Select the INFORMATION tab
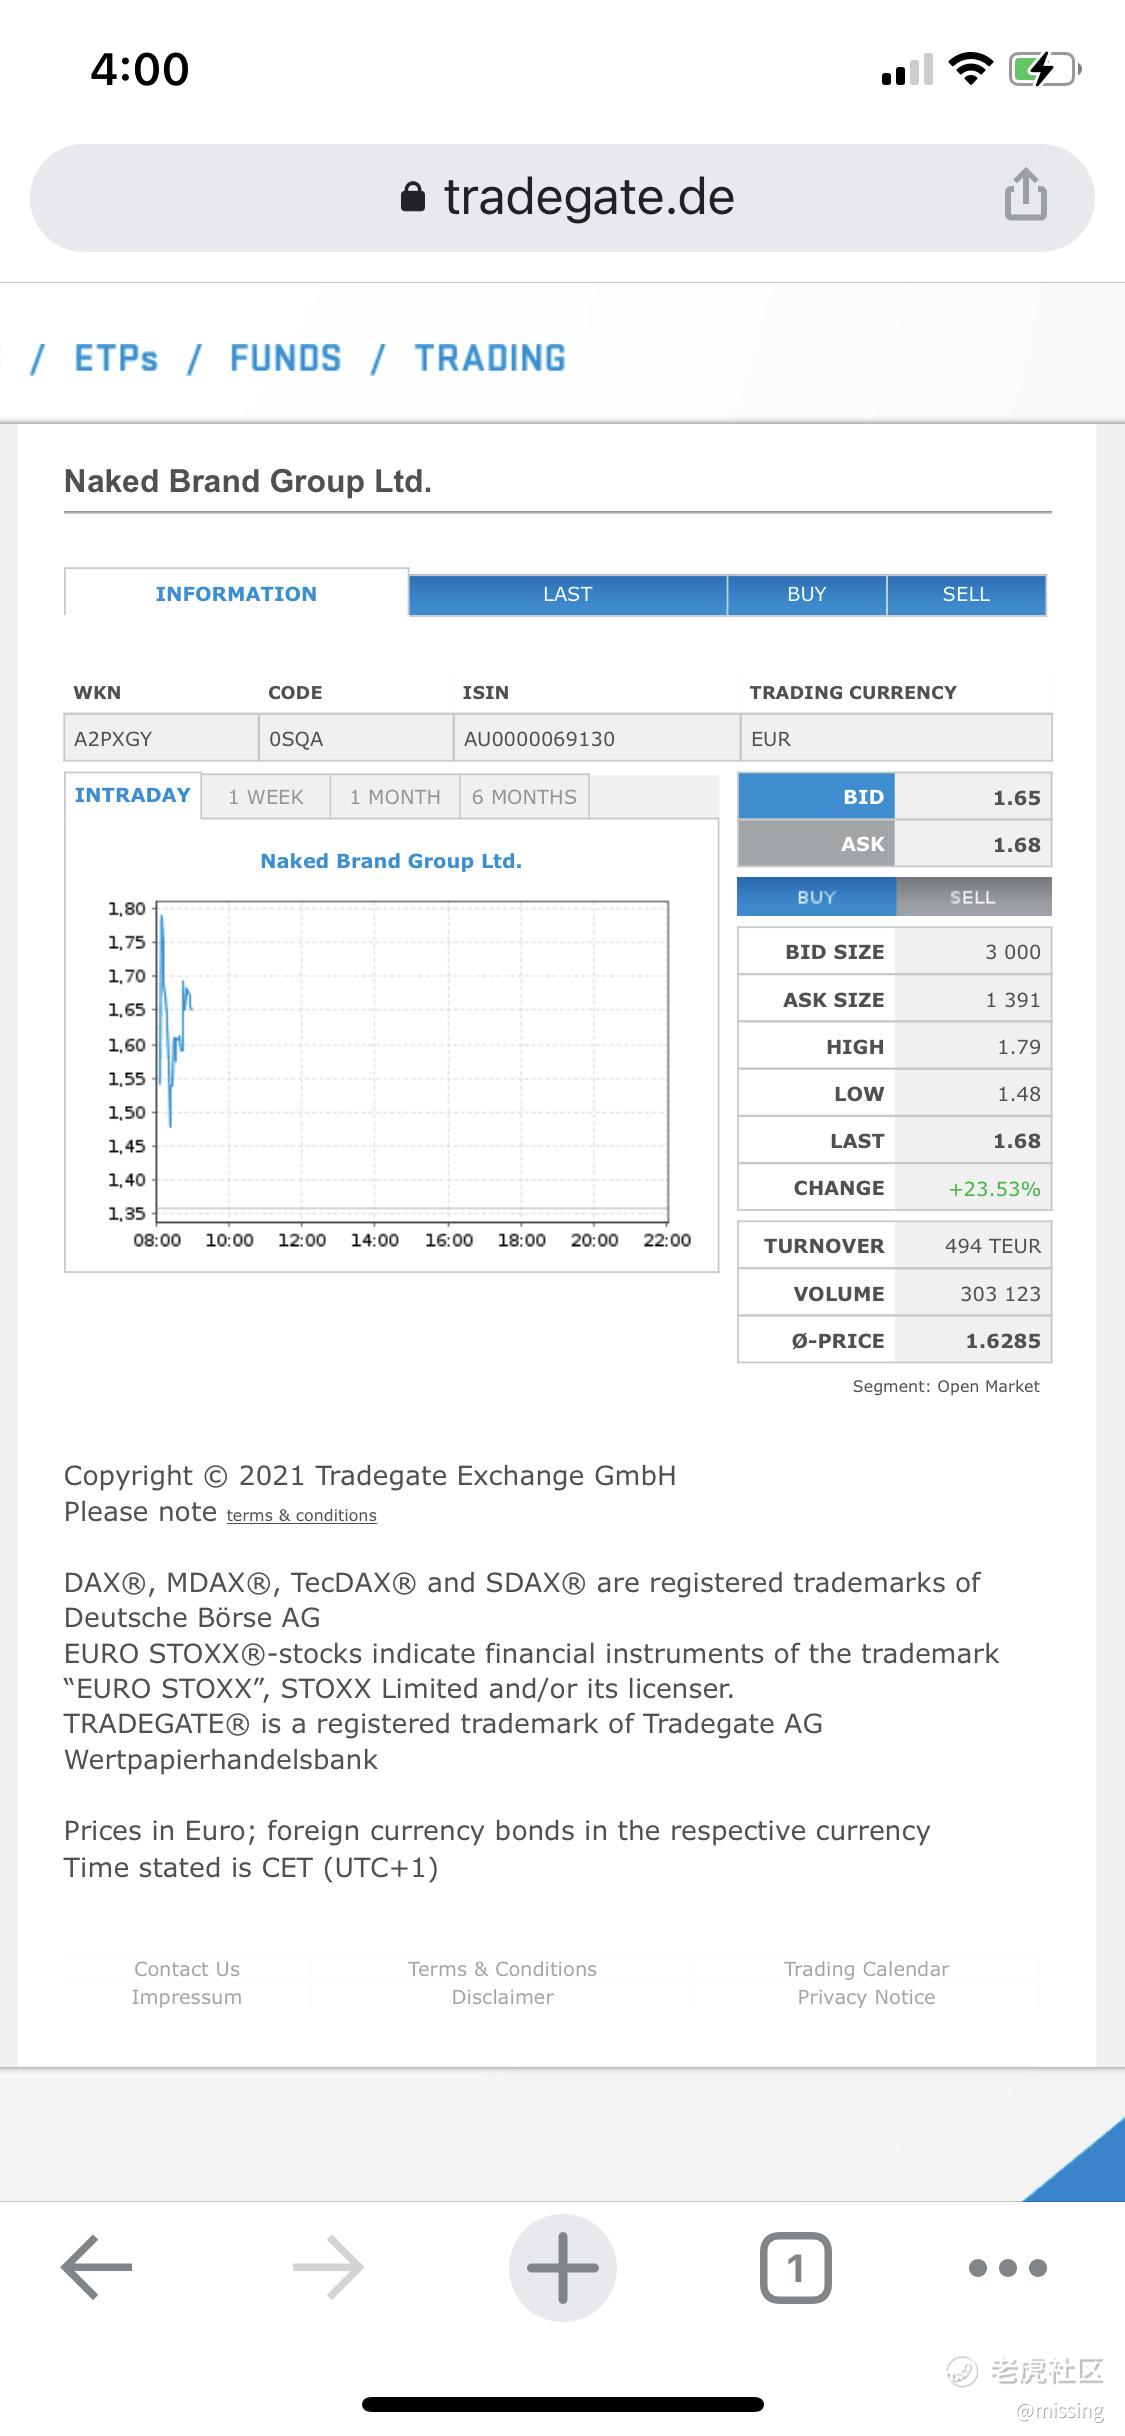The width and height of the screenshot is (1125, 2436). (x=236, y=593)
